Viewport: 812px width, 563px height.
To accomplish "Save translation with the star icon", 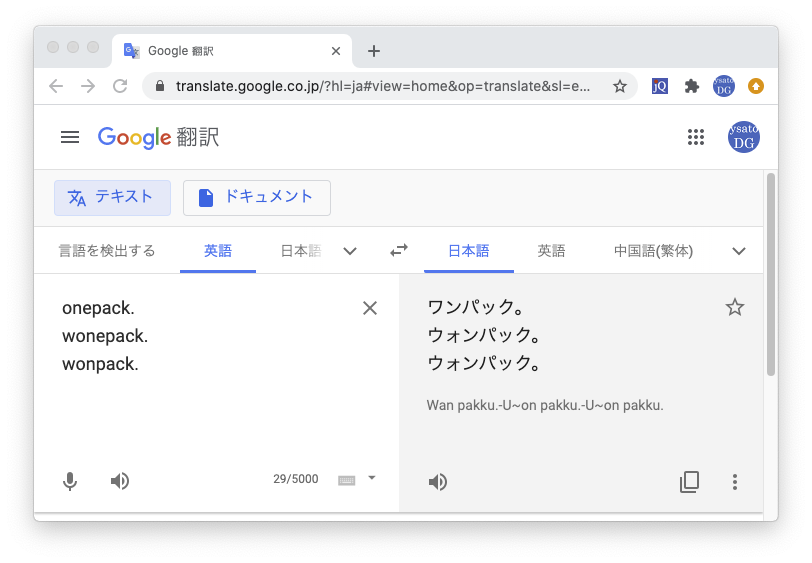I will click(735, 307).
